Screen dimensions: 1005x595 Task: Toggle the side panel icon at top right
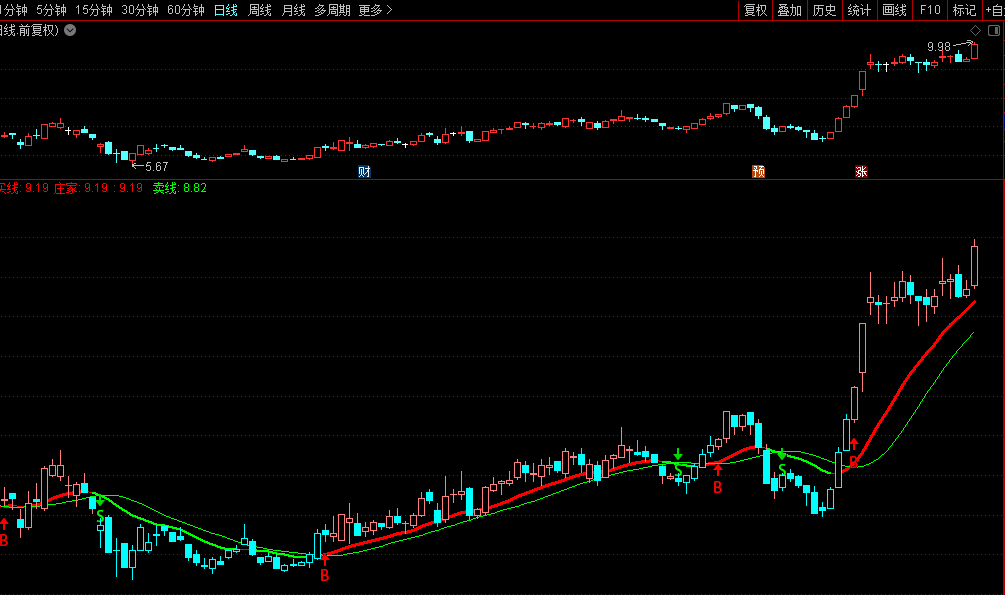(993, 31)
